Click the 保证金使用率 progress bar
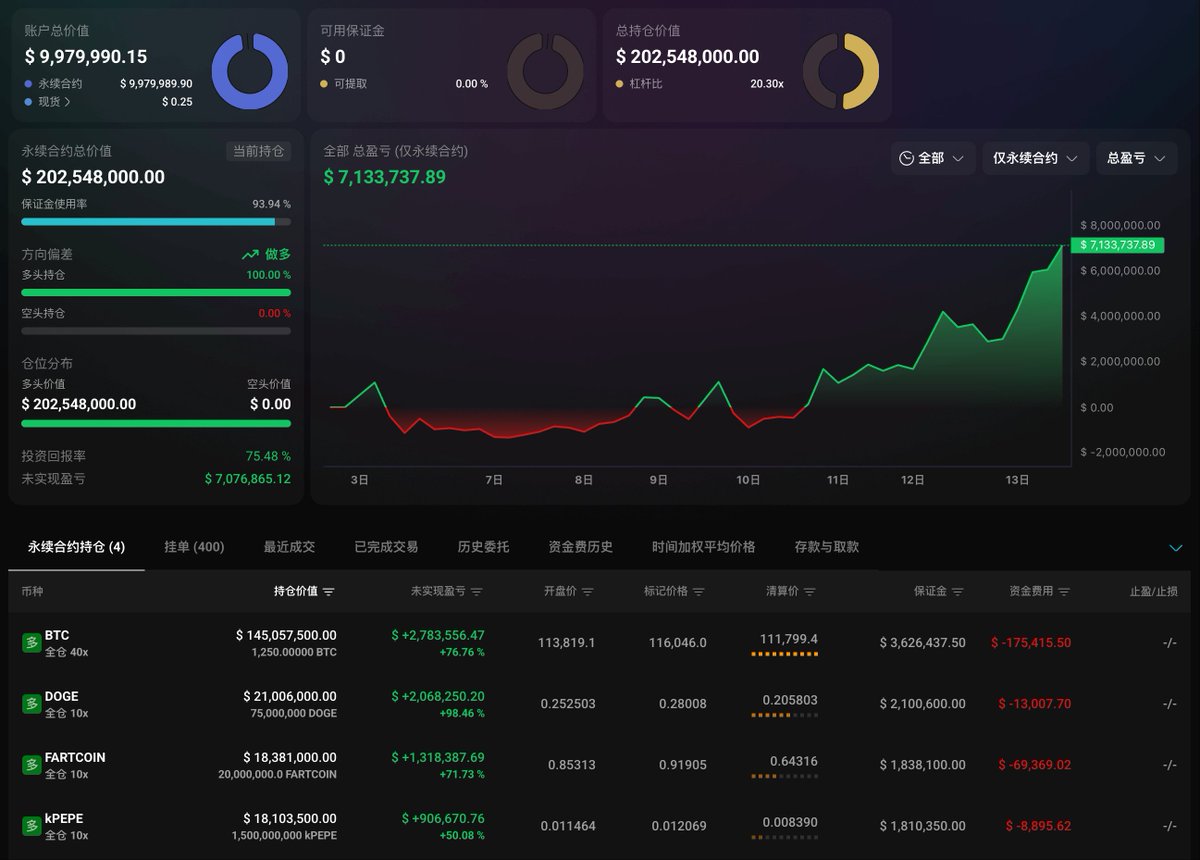 coord(156,222)
